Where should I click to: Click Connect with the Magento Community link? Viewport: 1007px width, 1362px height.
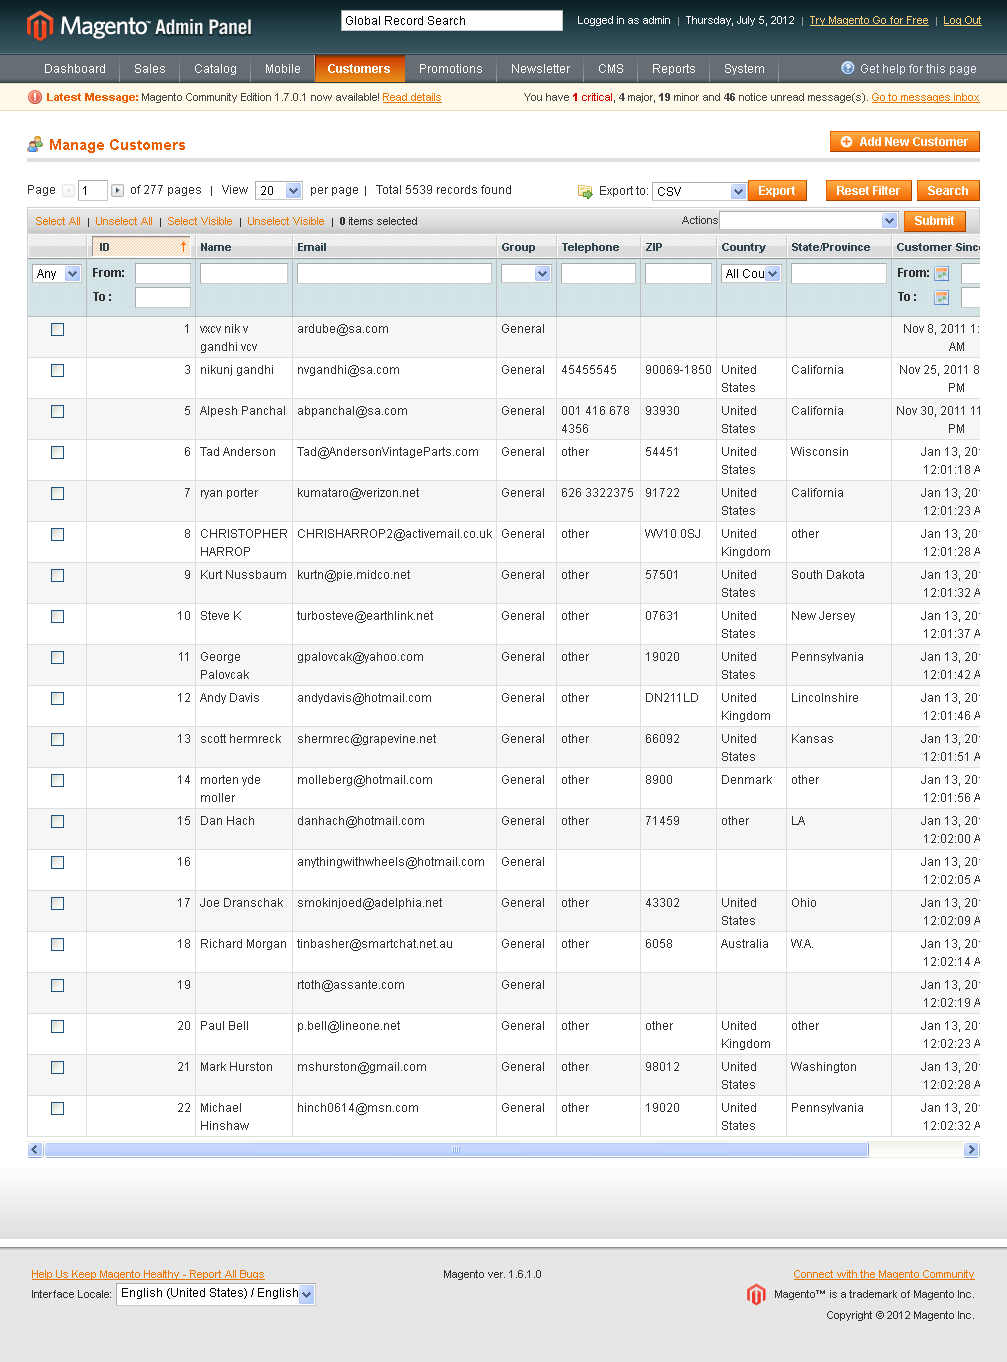point(884,1274)
